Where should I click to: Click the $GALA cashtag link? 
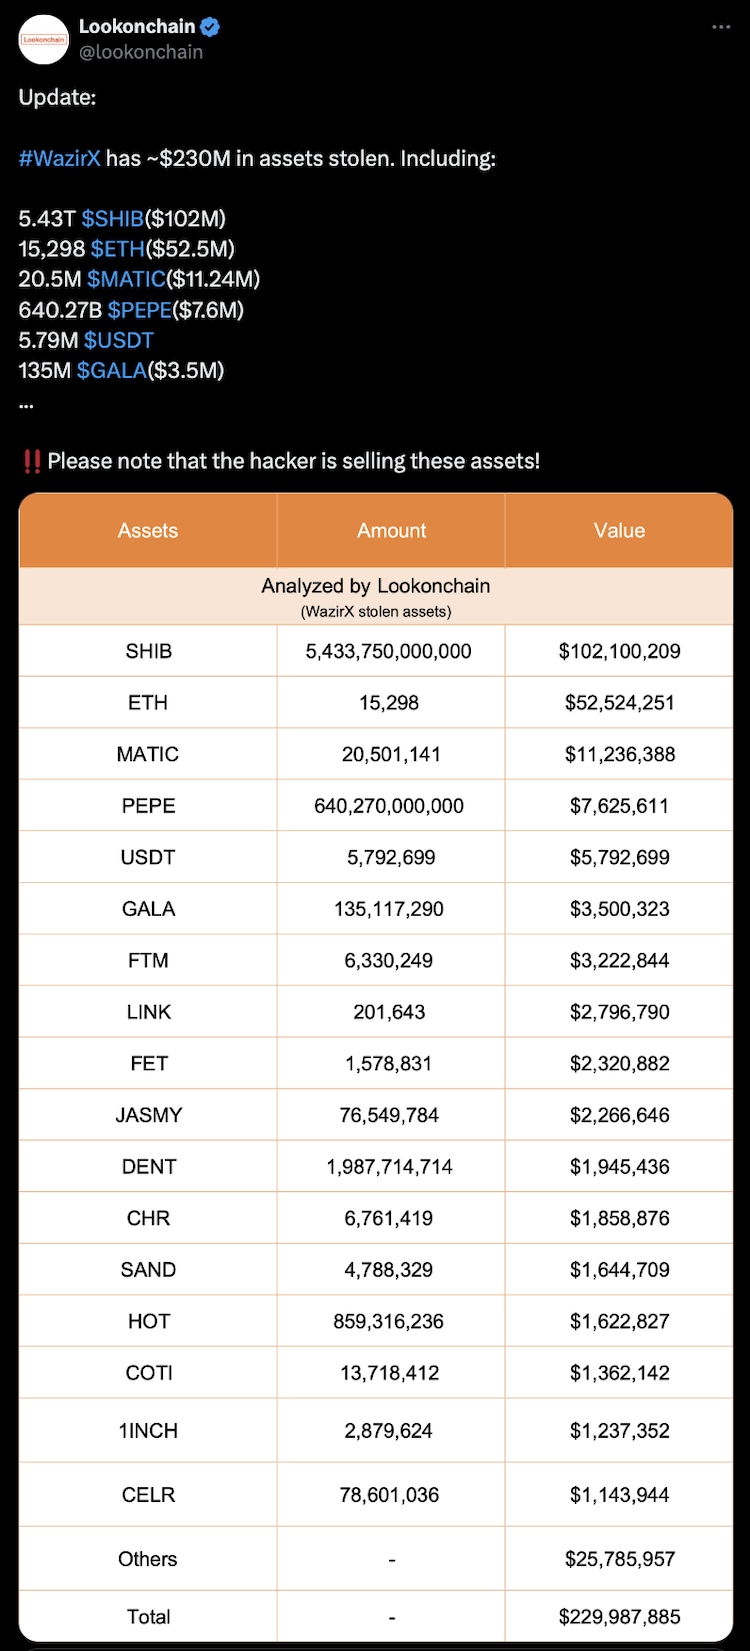coord(111,370)
